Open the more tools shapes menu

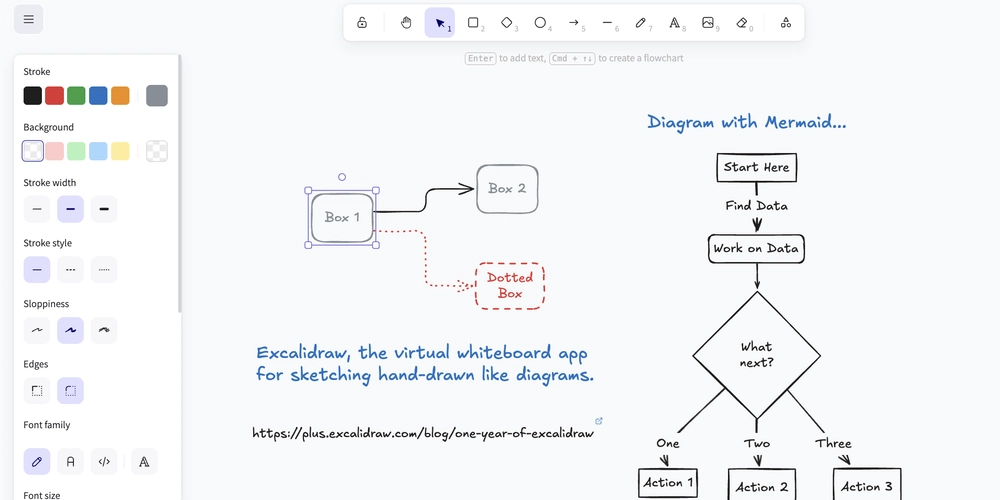point(785,22)
